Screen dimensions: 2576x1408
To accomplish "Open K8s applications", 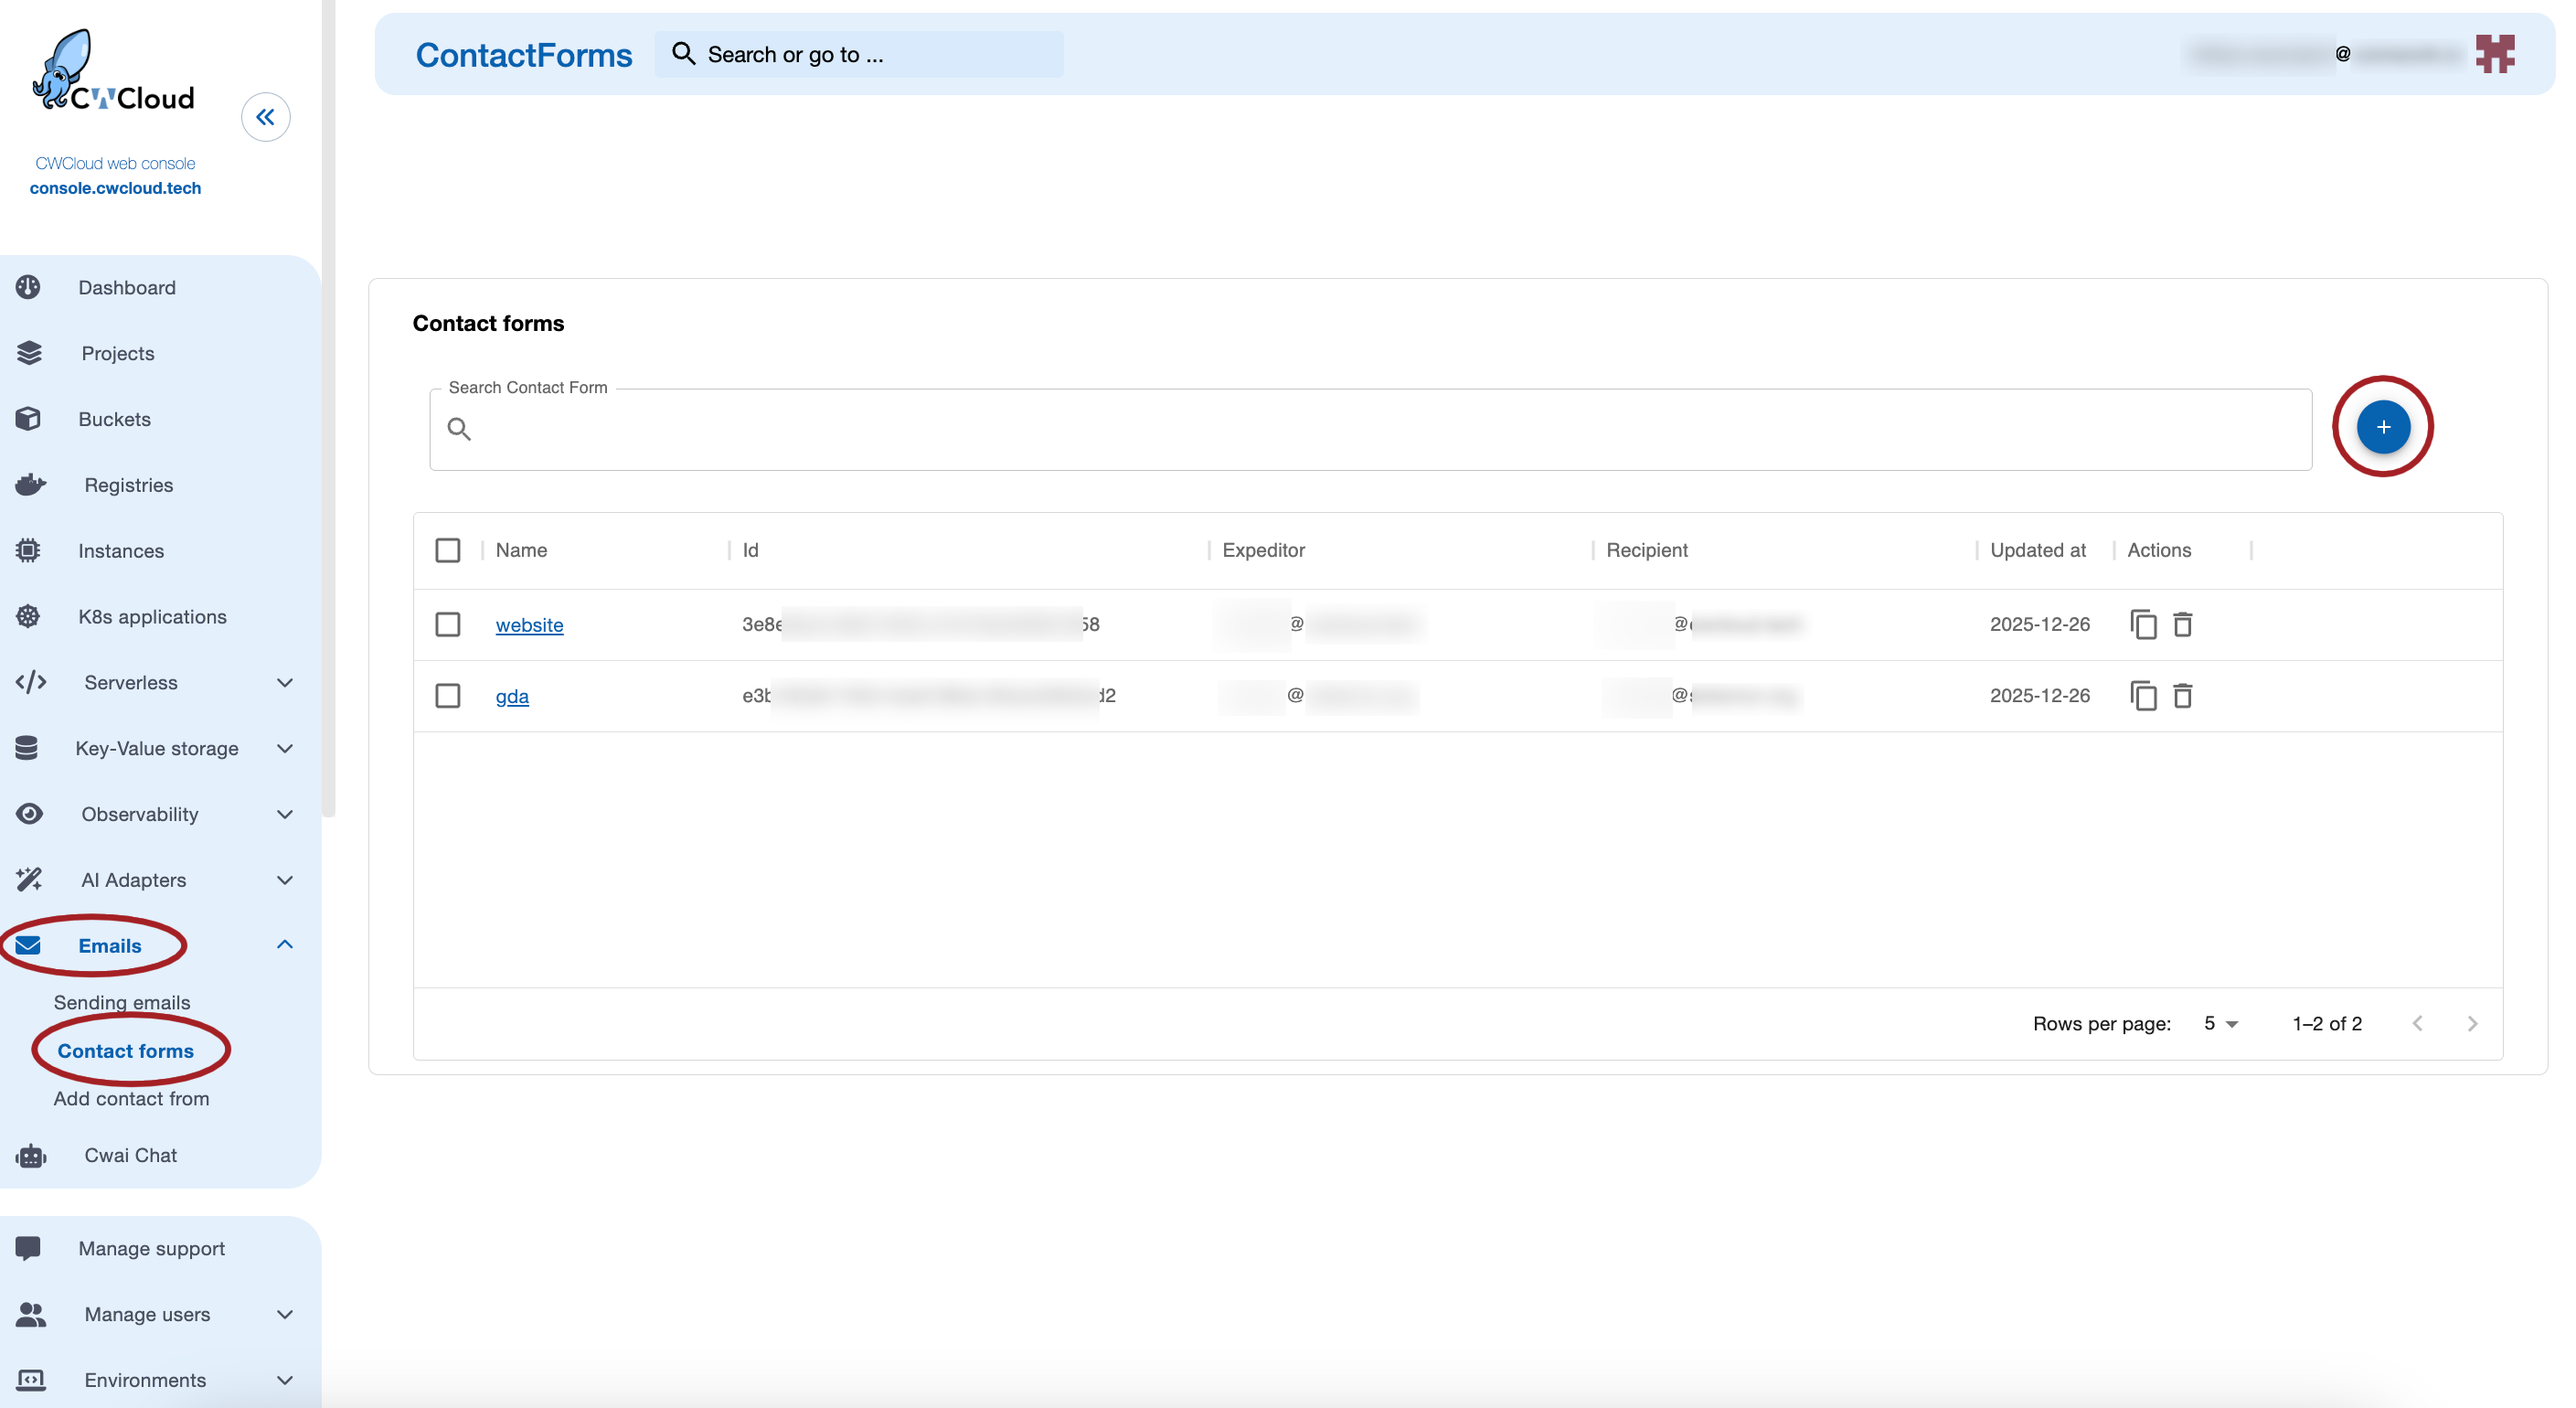I will pyautogui.click(x=152, y=617).
